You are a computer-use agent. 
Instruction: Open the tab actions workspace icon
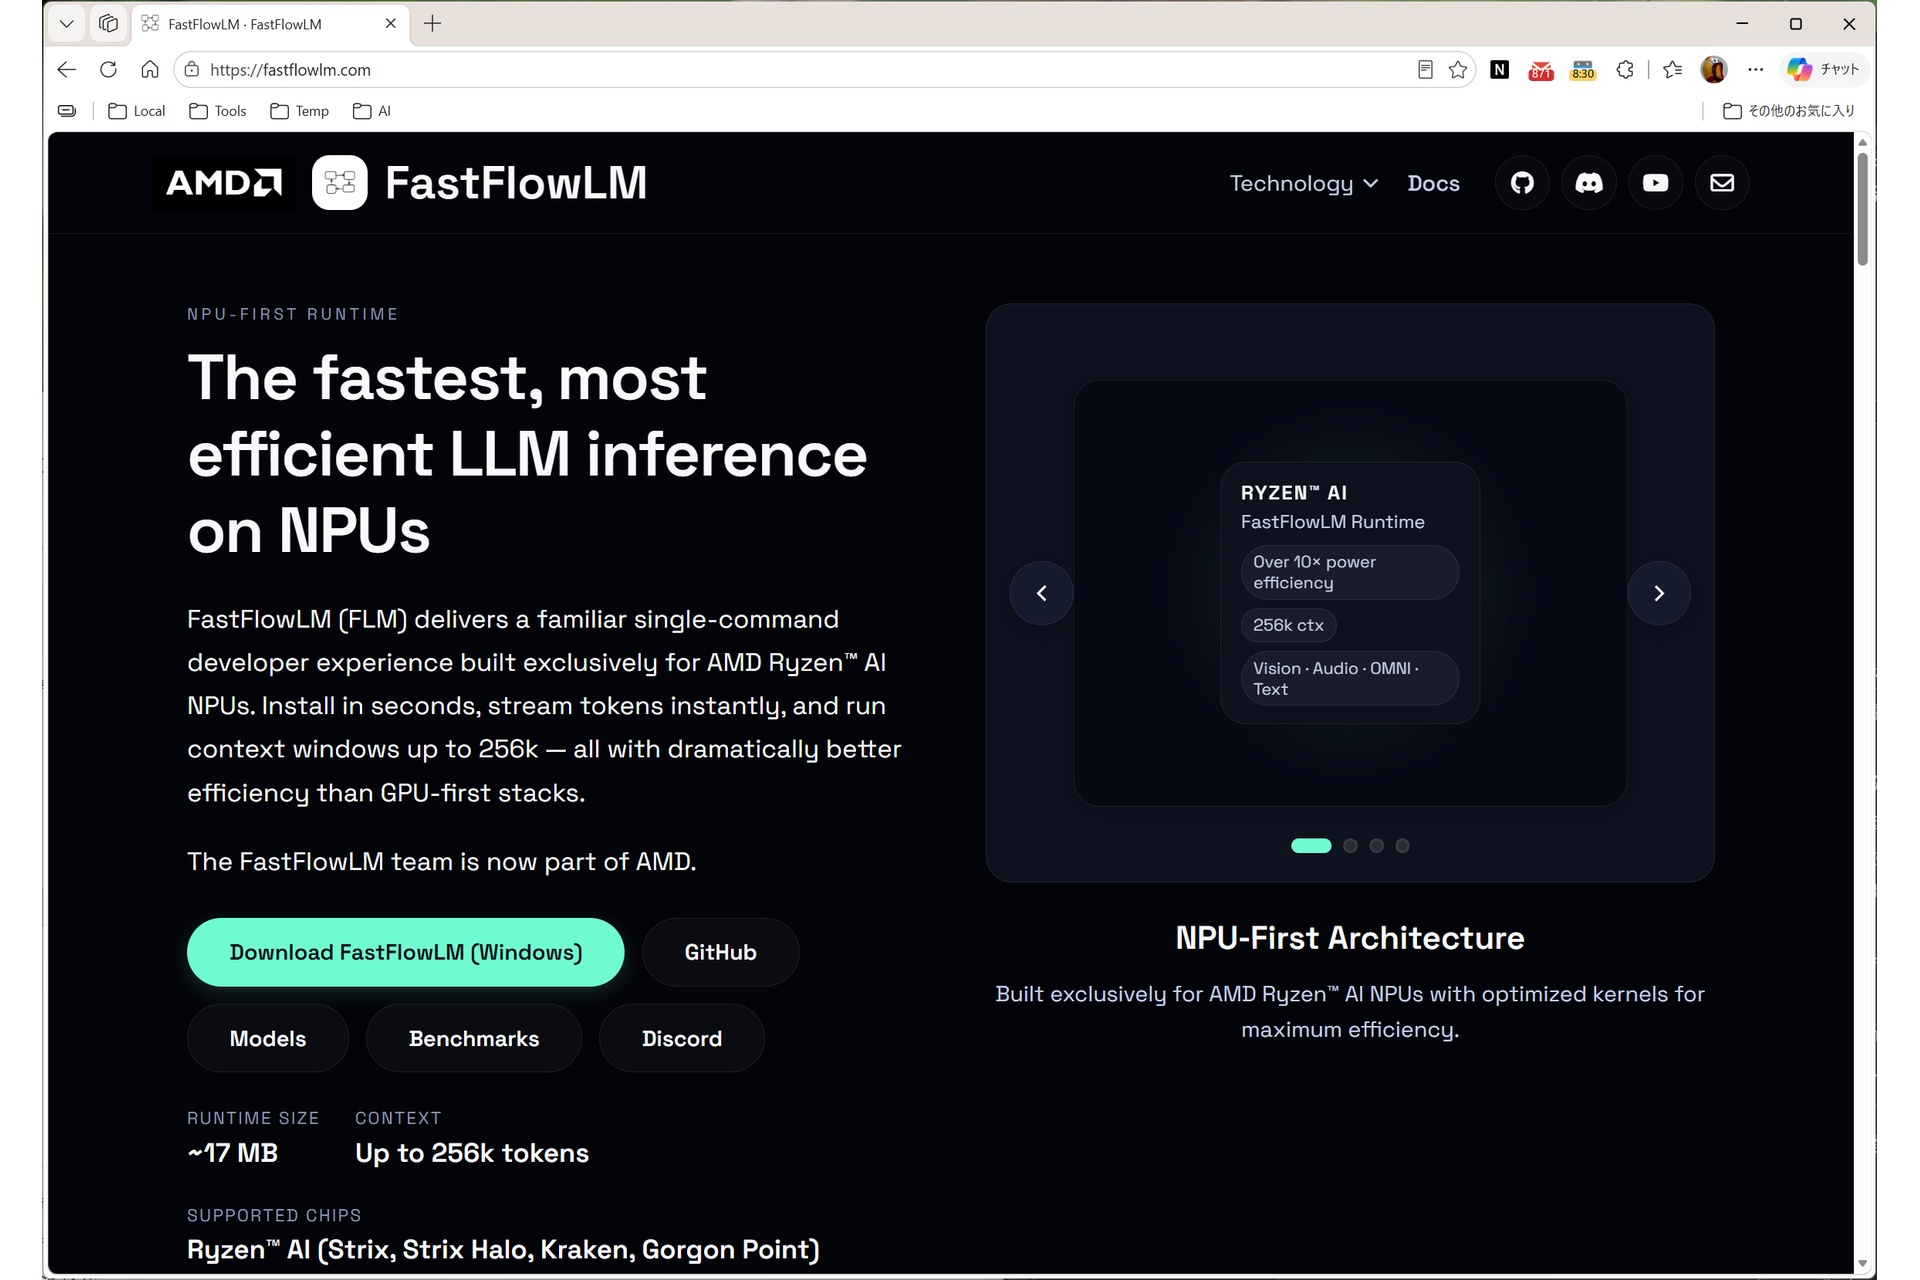point(108,23)
